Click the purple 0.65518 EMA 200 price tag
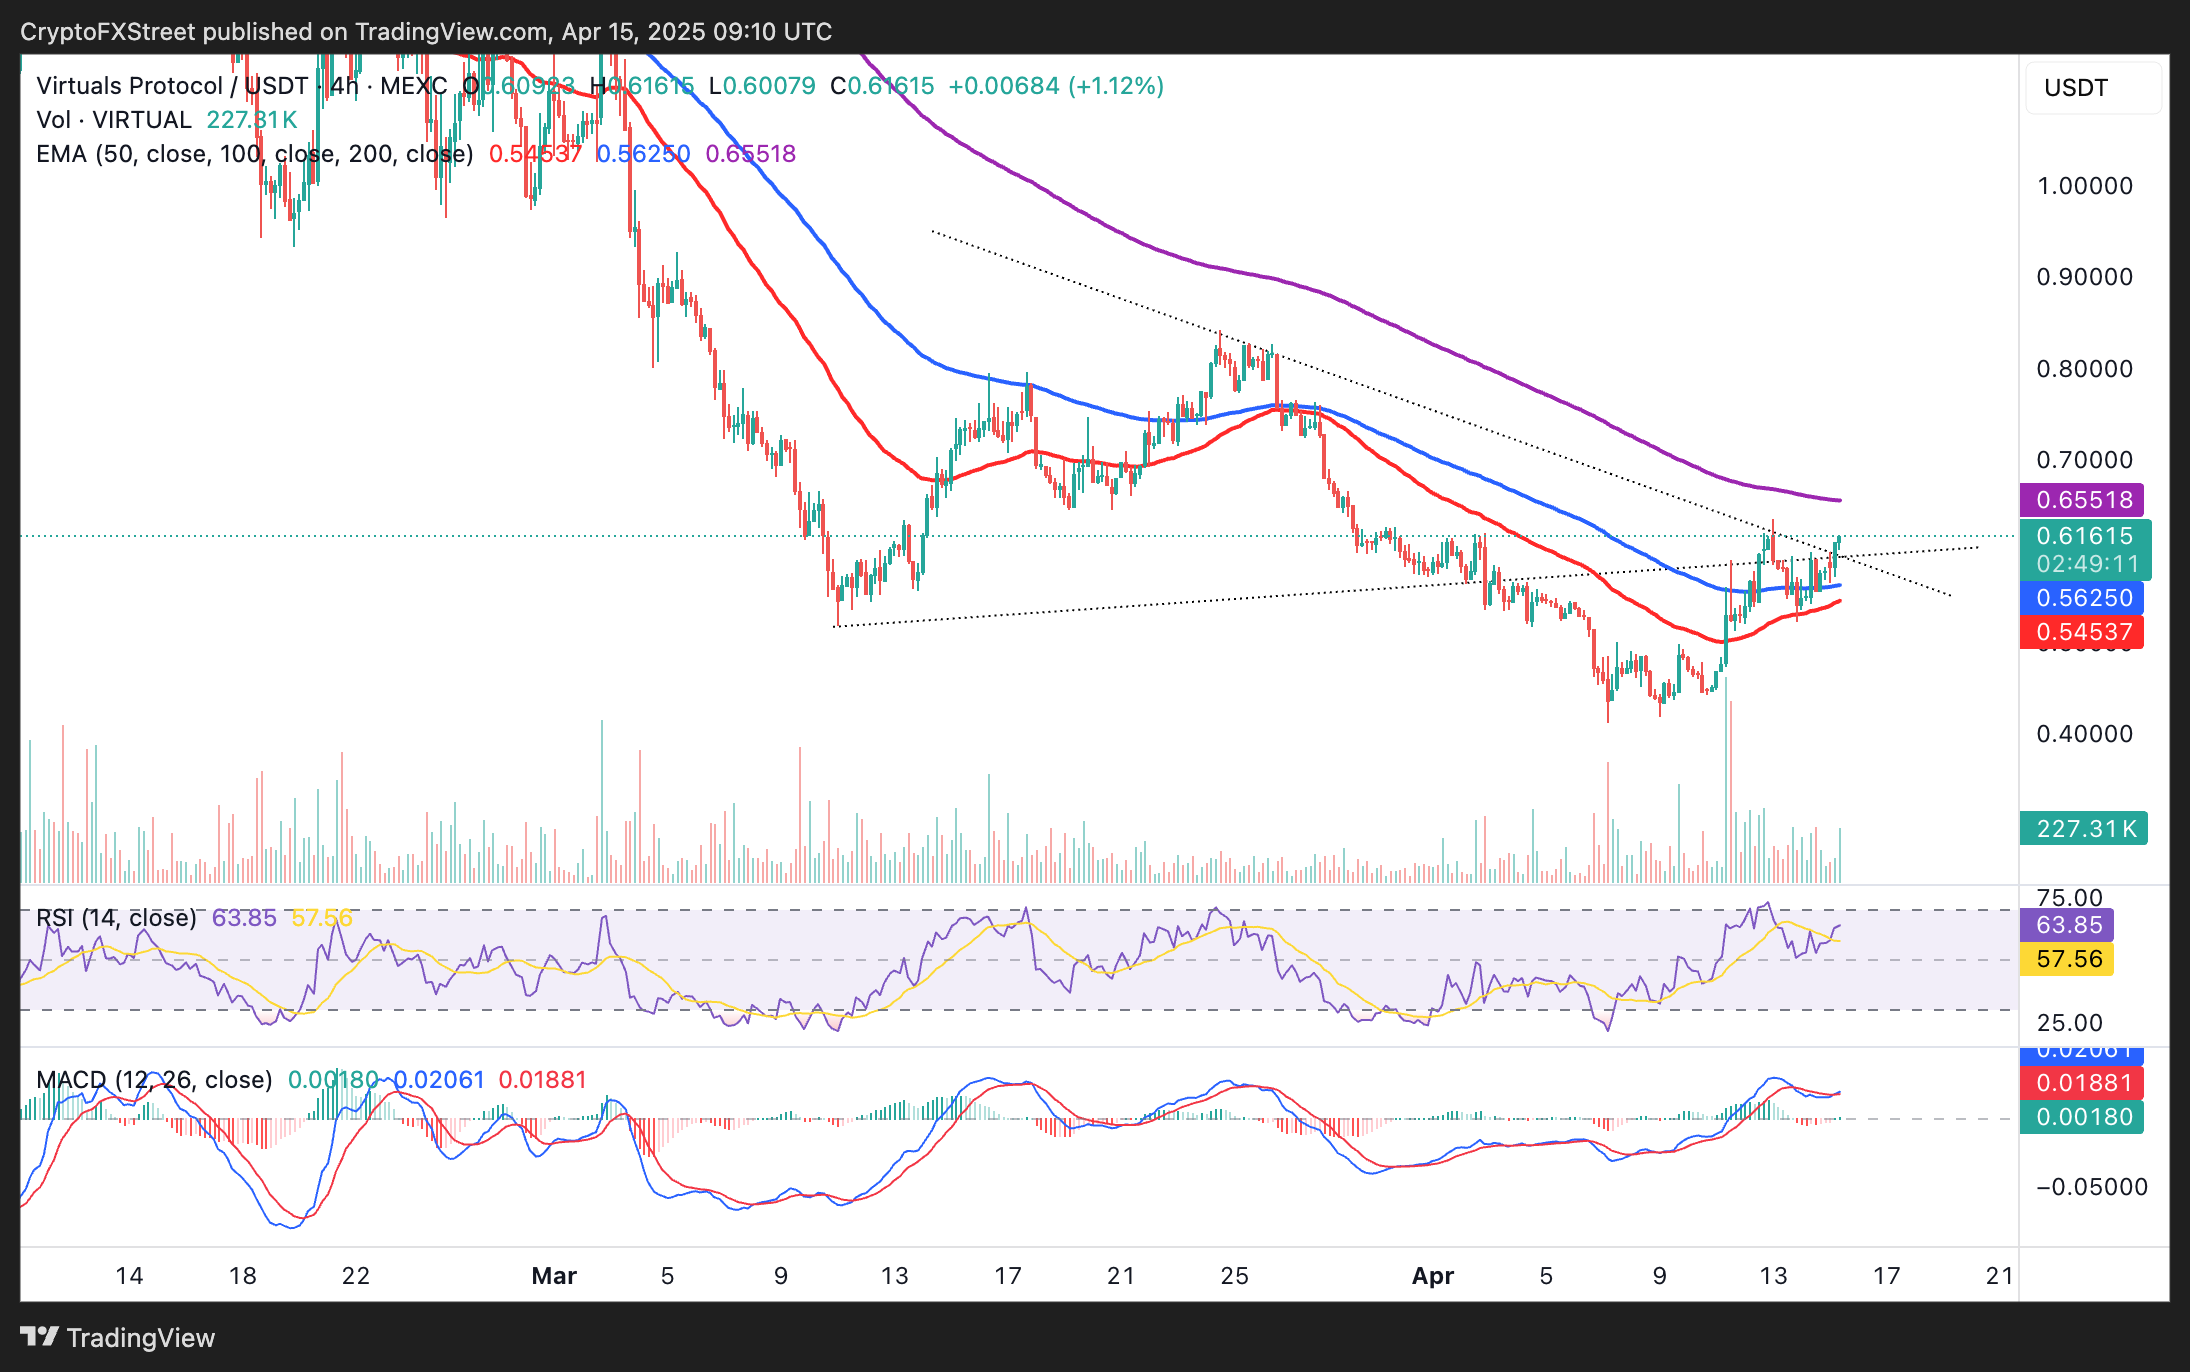The width and height of the screenshot is (2190, 1372). [x=2084, y=500]
